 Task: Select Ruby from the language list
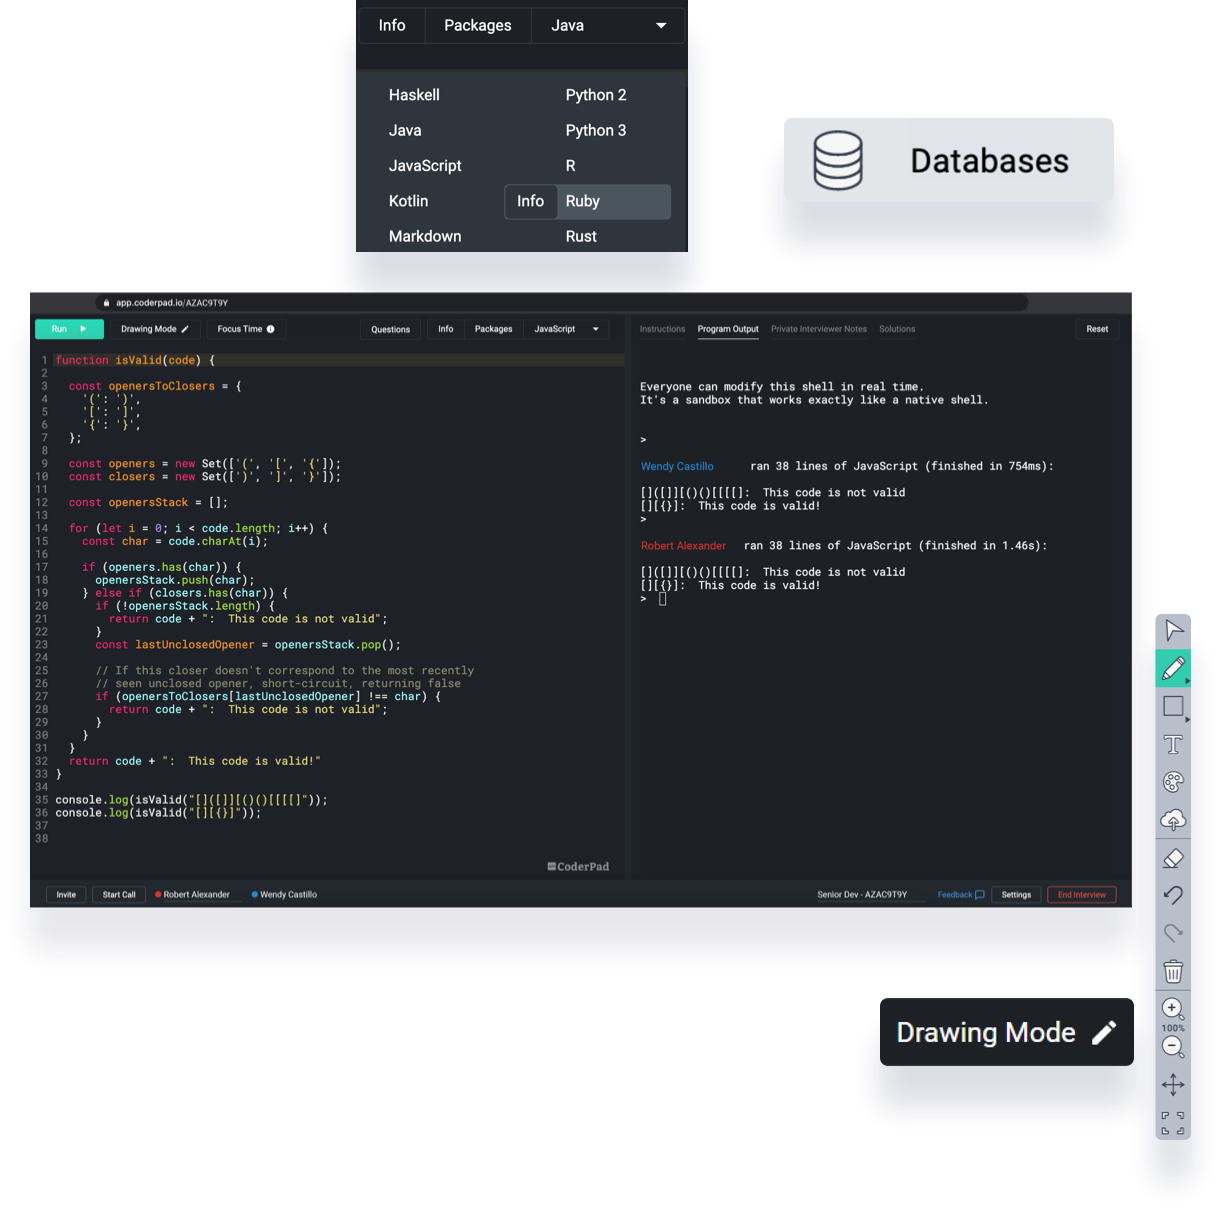point(583,201)
